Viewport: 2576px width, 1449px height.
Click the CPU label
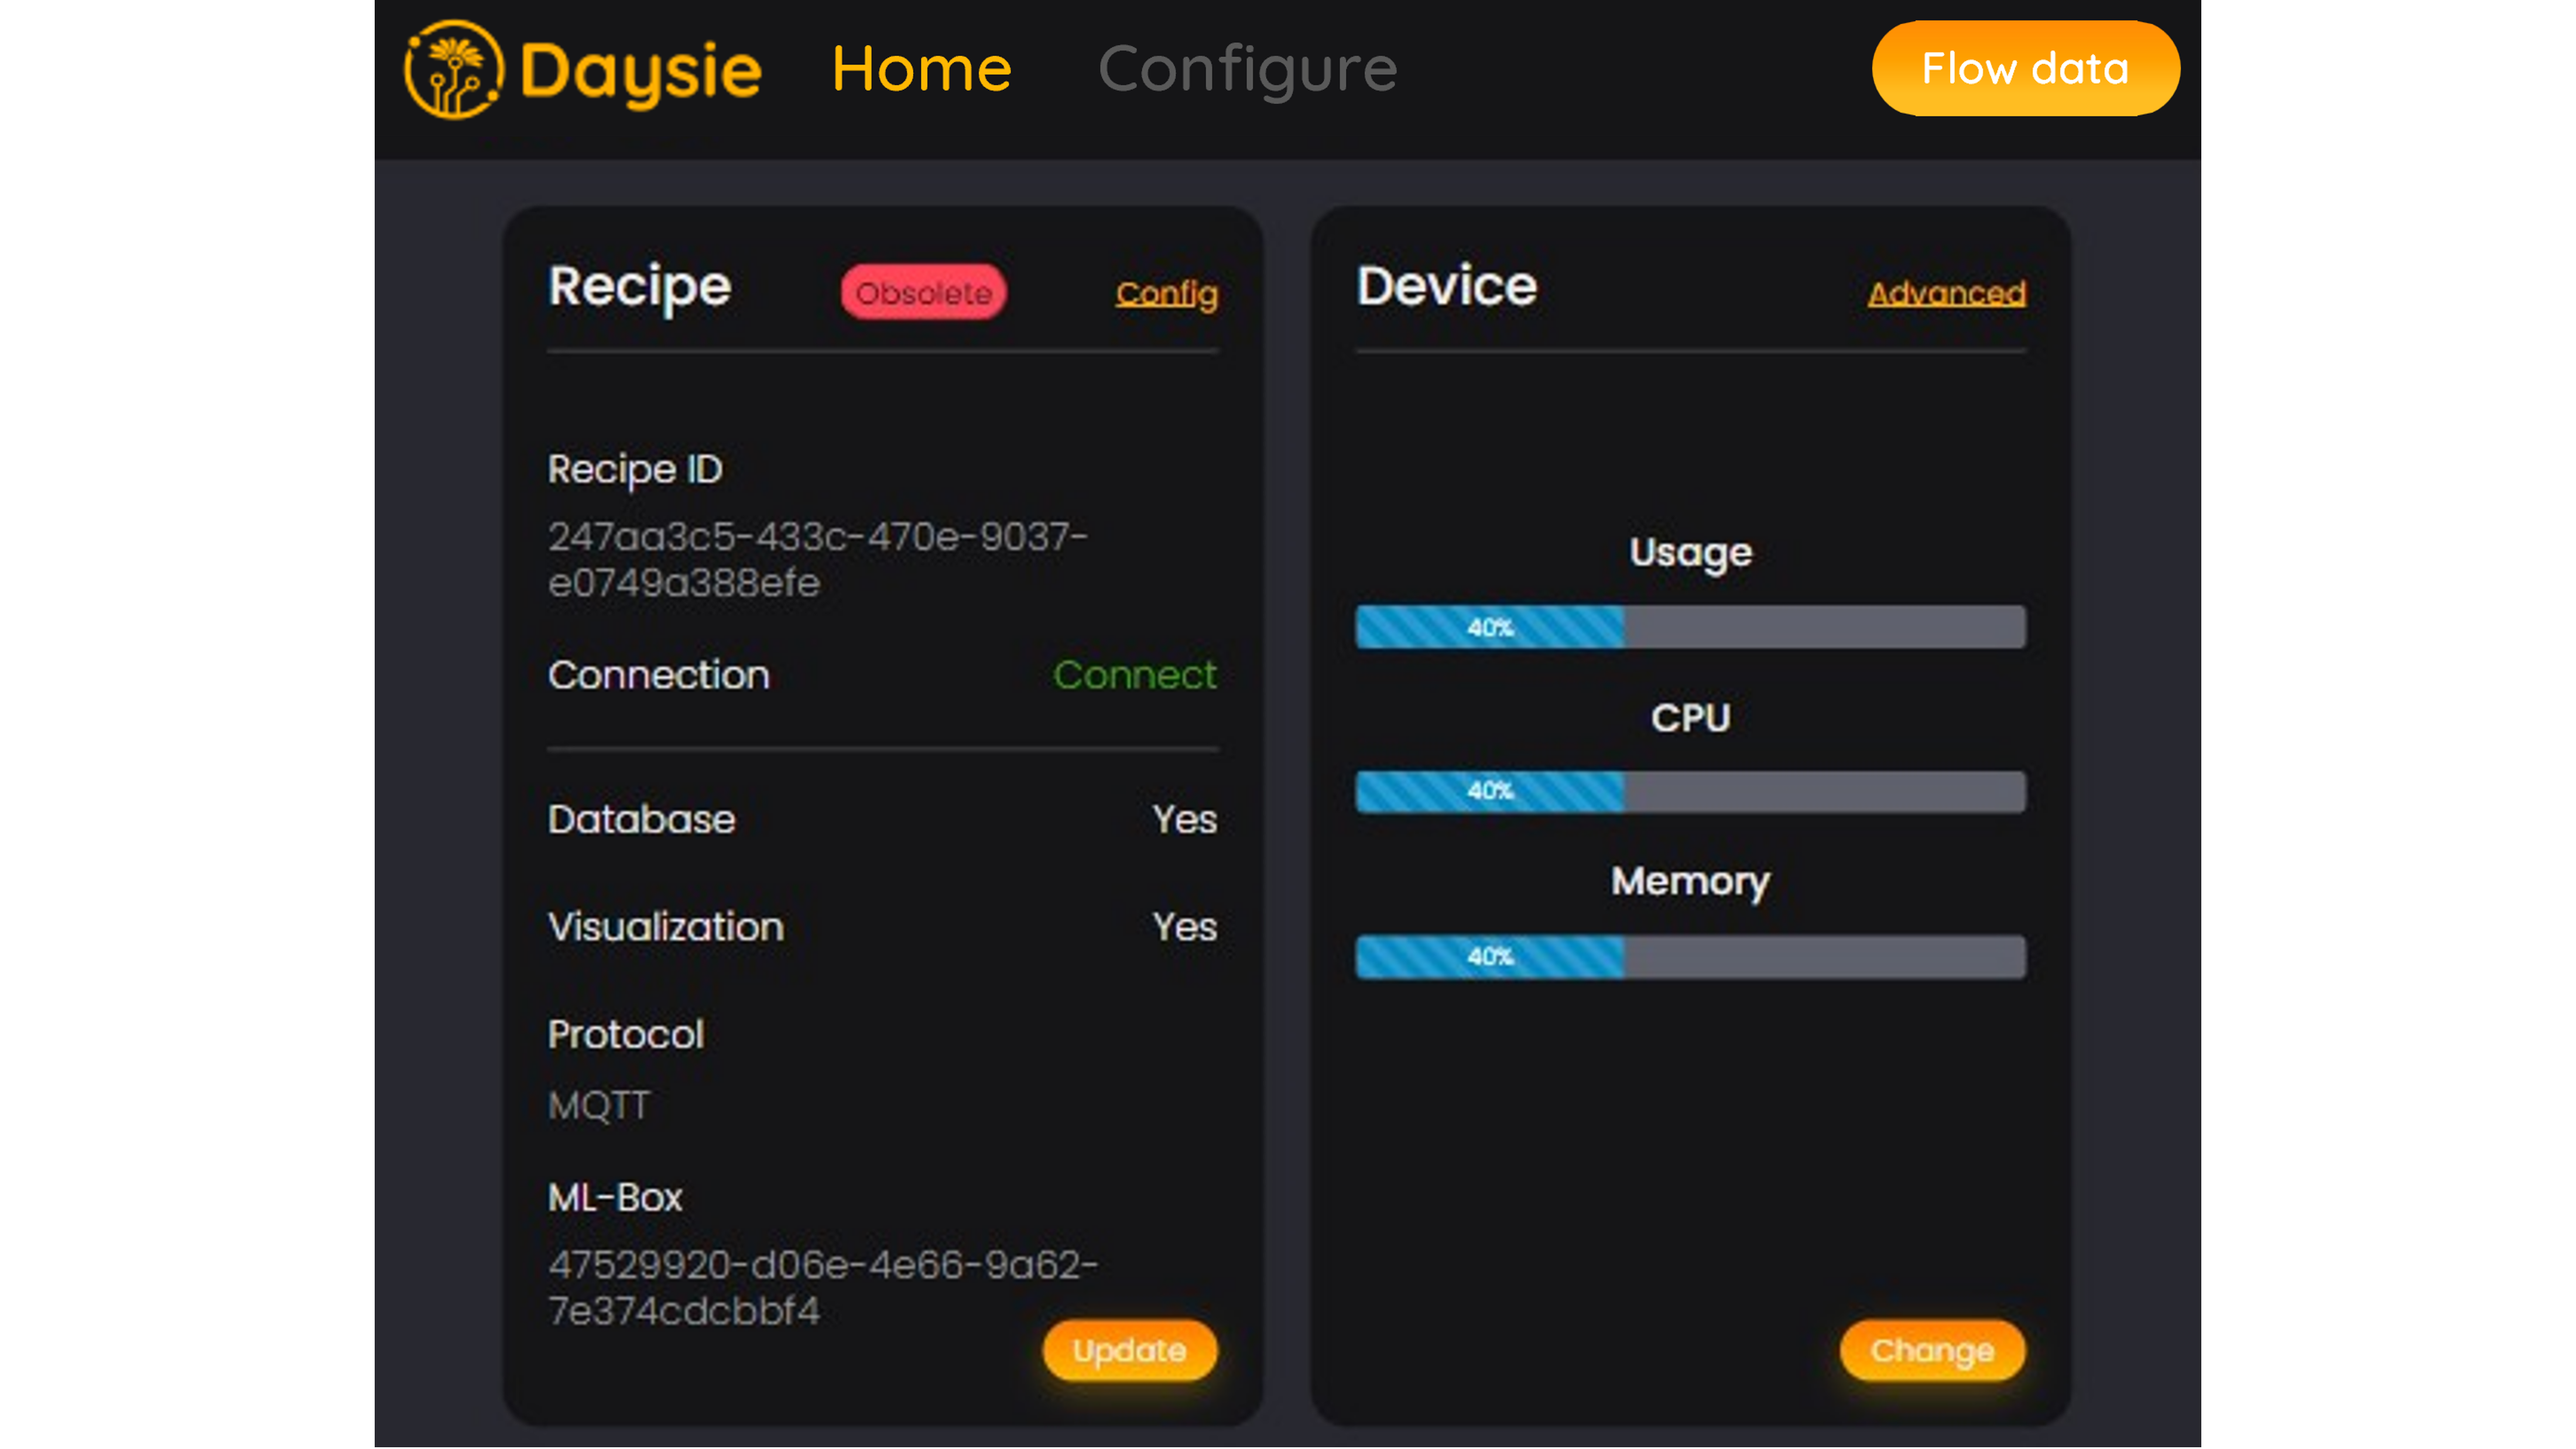pyautogui.click(x=1690, y=718)
